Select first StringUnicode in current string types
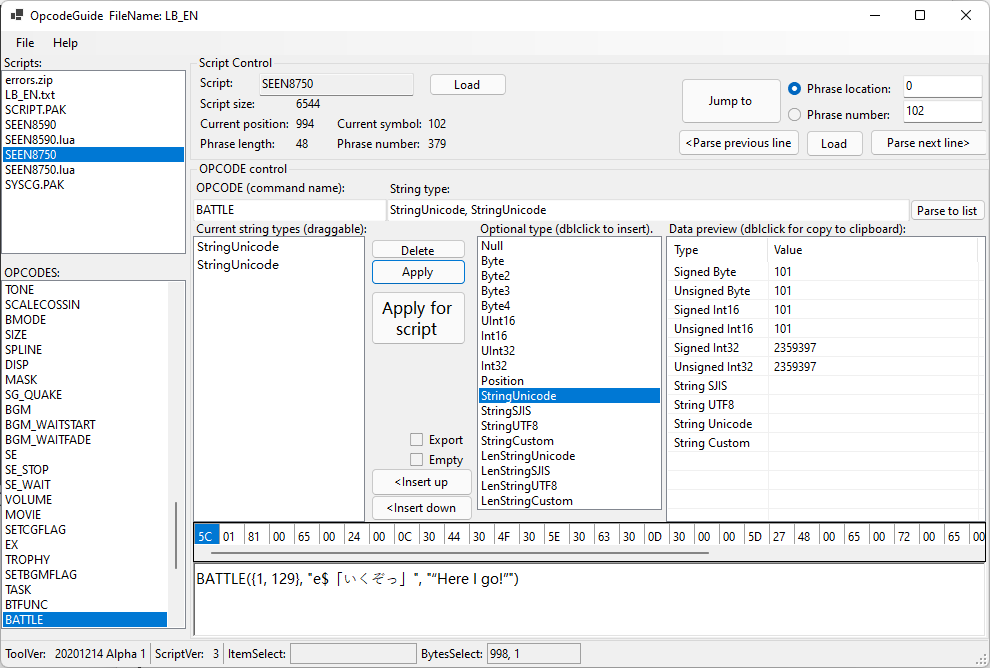This screenshot has width=990, height=668. tap(278, 247)
